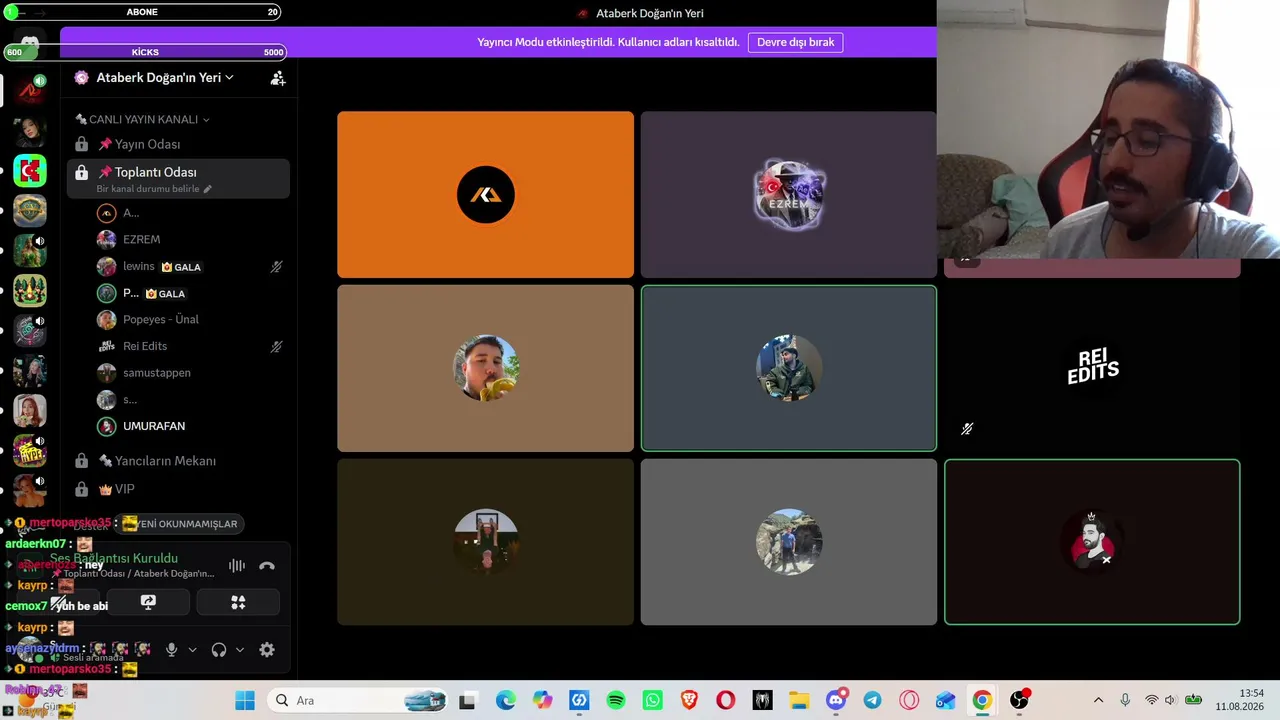The height and width of the screenshot is (720, 1280).
Task: Launch Brave browser from taskbar
Action: pos(689,701)
